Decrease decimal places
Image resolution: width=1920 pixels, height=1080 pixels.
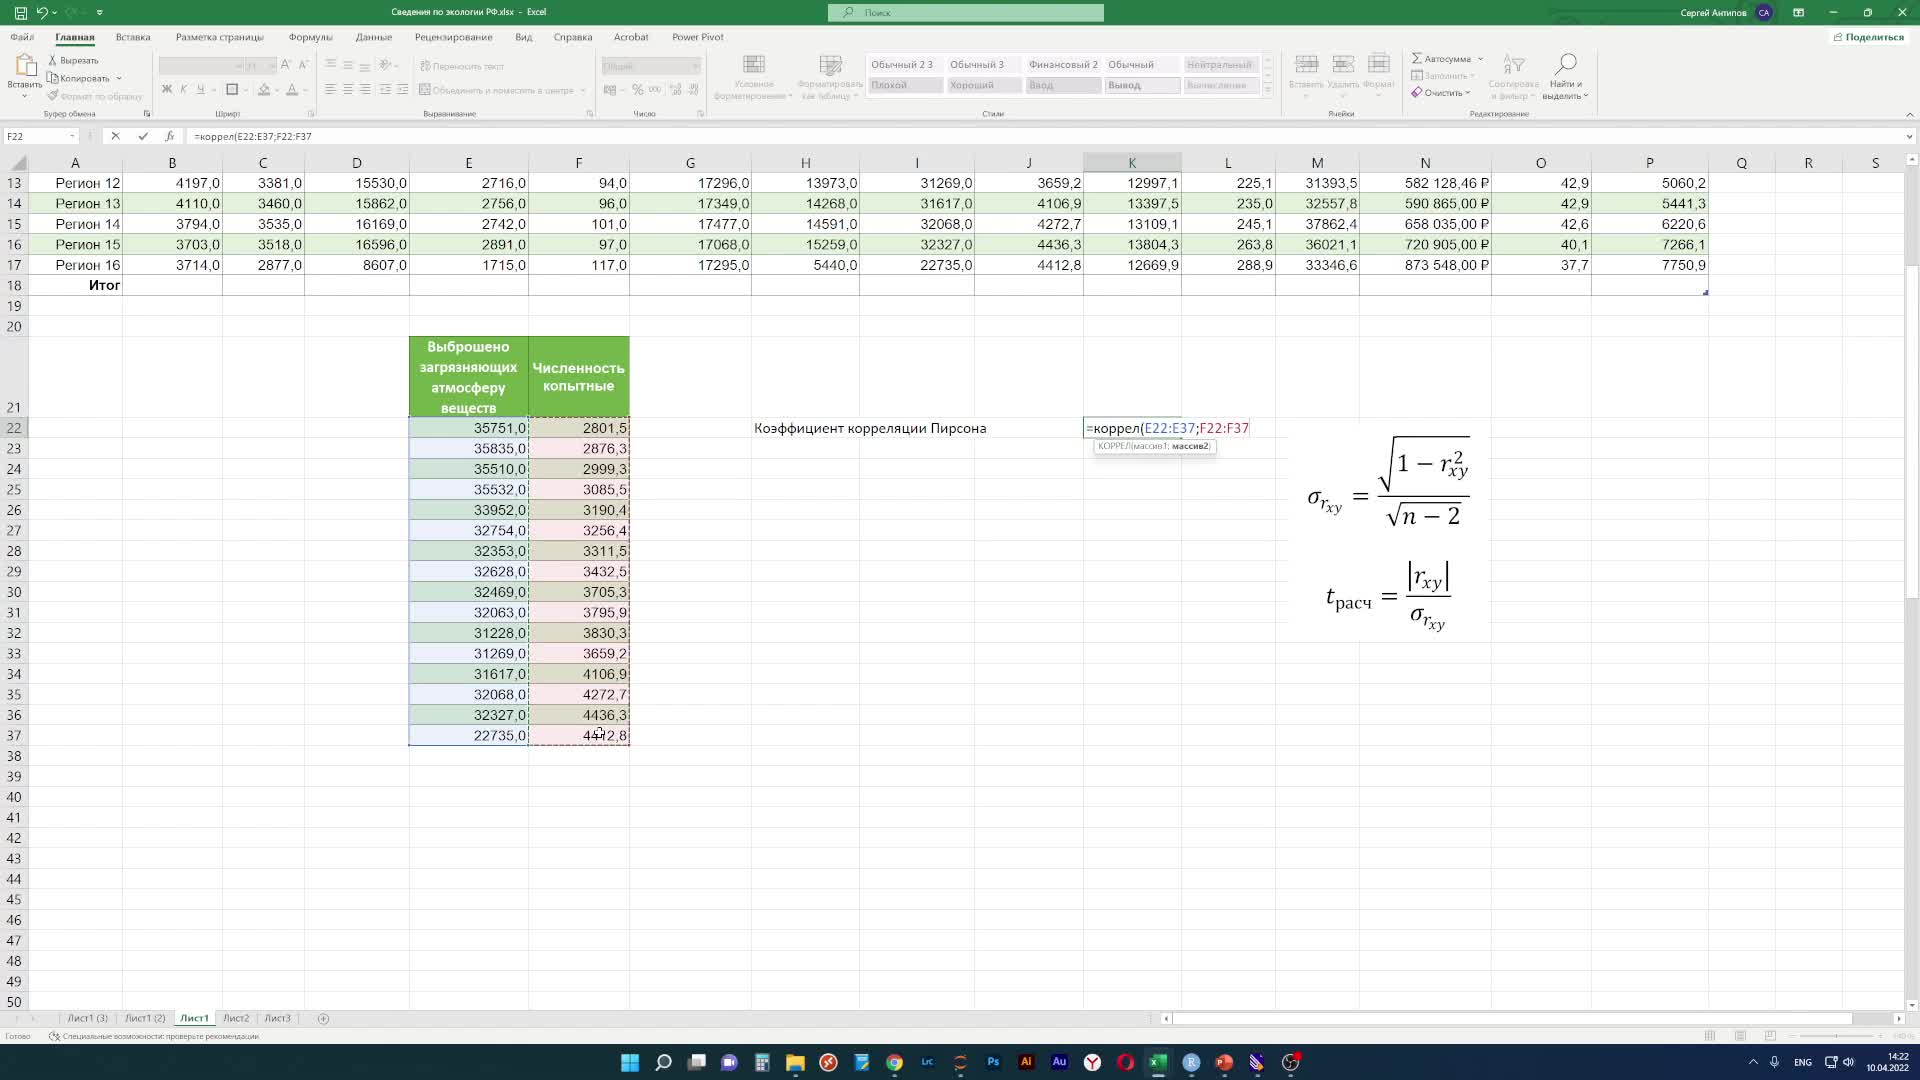[692, 90]
